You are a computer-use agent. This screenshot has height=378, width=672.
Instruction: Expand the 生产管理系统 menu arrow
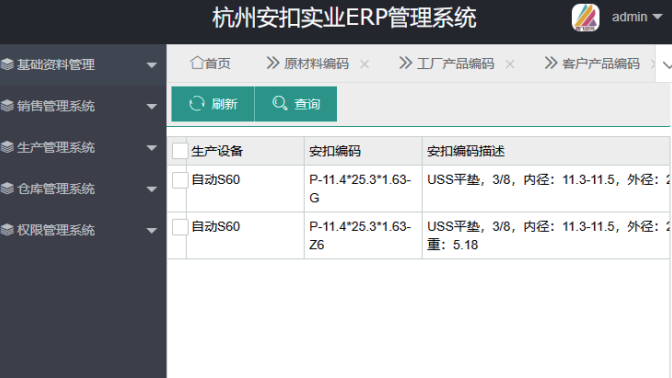tap(151, 148)
